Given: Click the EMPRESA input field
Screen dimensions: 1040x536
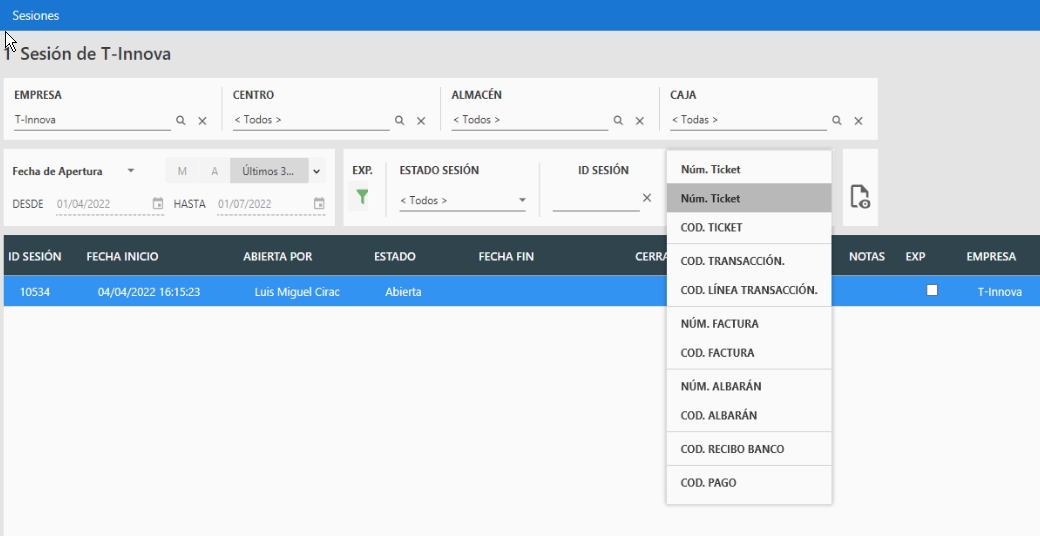Looking at the screenshot, I should (92, 120).
